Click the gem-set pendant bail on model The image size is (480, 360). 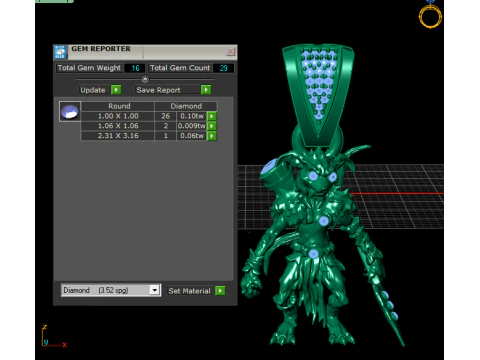click(318, 95)
